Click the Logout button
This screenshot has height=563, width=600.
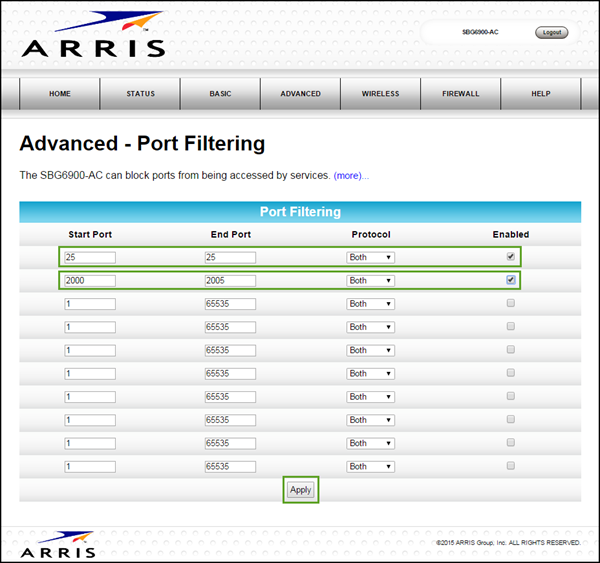(551, 33)
